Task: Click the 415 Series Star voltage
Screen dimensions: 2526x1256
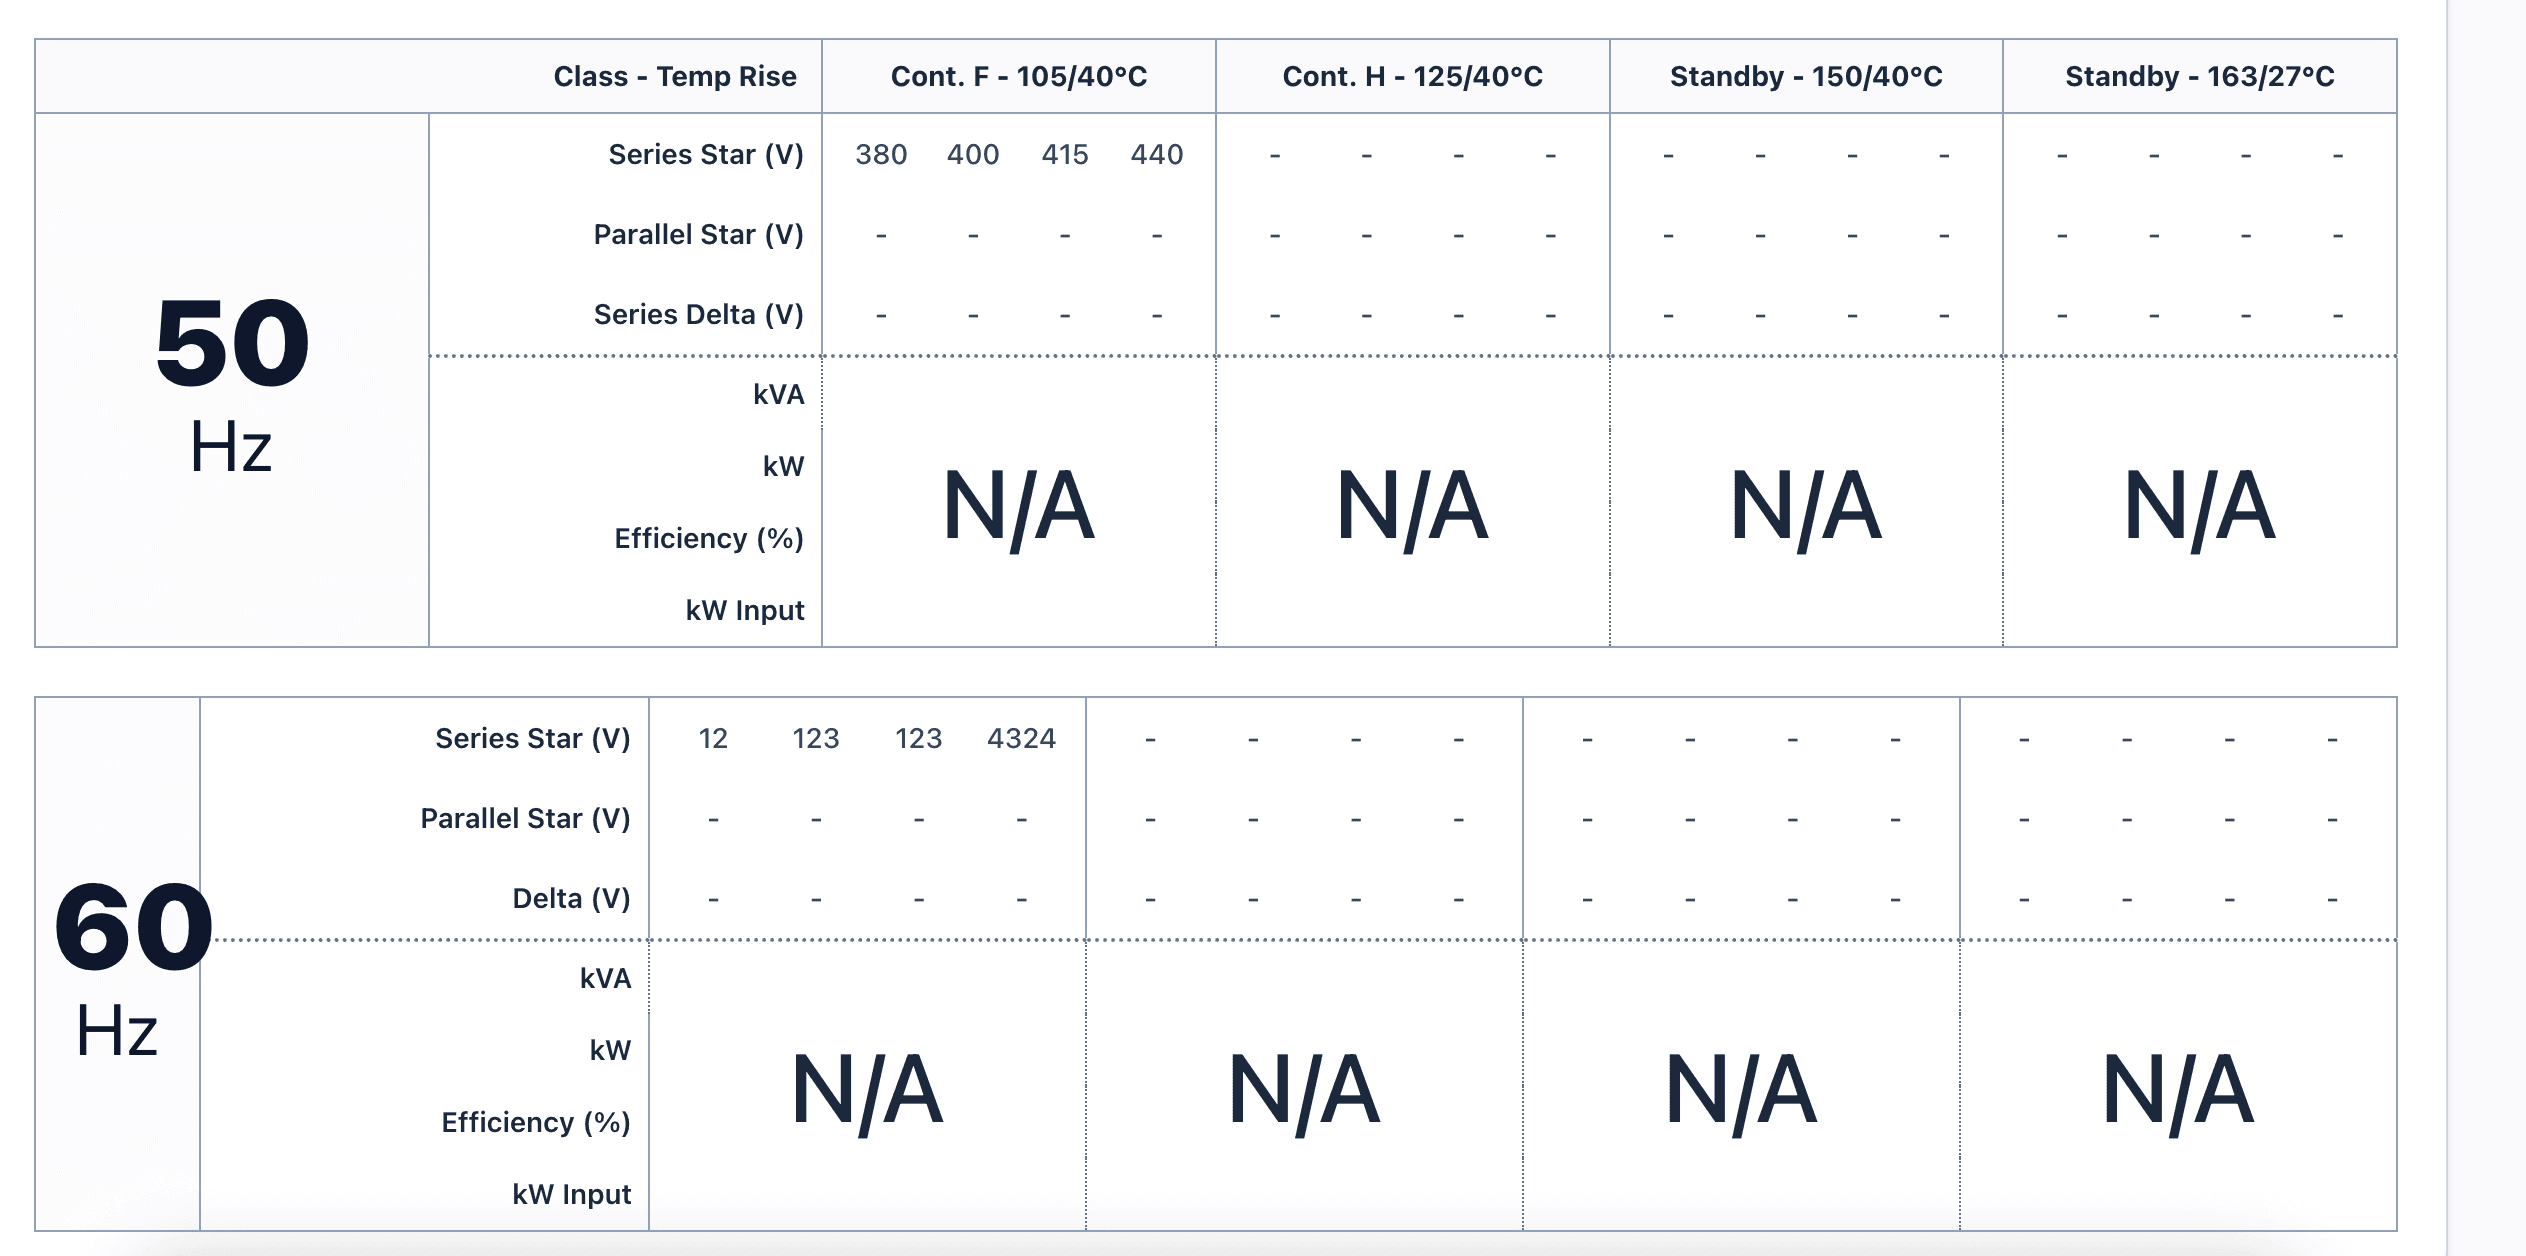Action: pyautogui.click(x=1064, y=155)
